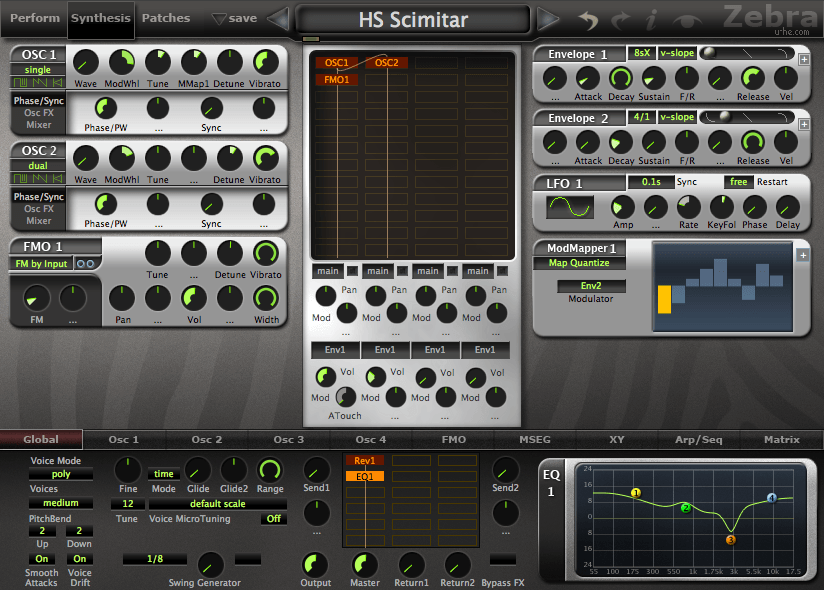Viewport: 824px width, 590px height.
Task: Open the Voice Mode poly dropdown
Action: pos(60,475)
